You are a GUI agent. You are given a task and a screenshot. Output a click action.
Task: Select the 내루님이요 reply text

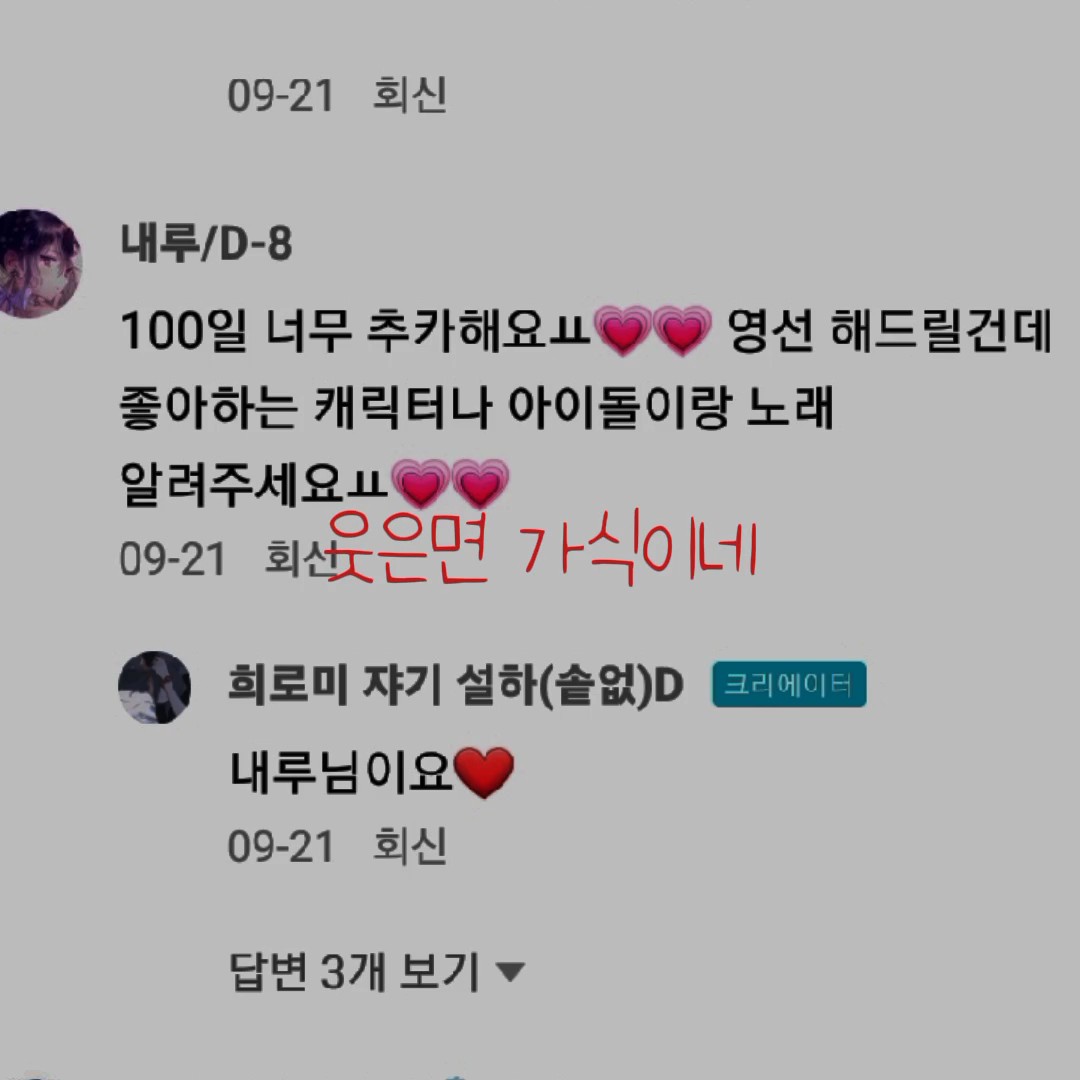pos(341,771)
